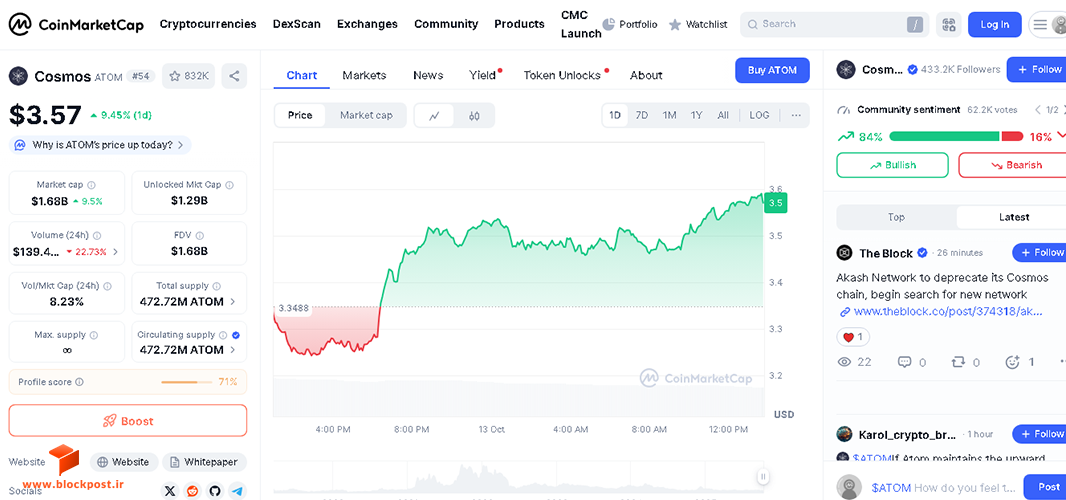This screenshot has width=1066, height=500.
Task: Click the Log In button
Action: click(995, 24)
